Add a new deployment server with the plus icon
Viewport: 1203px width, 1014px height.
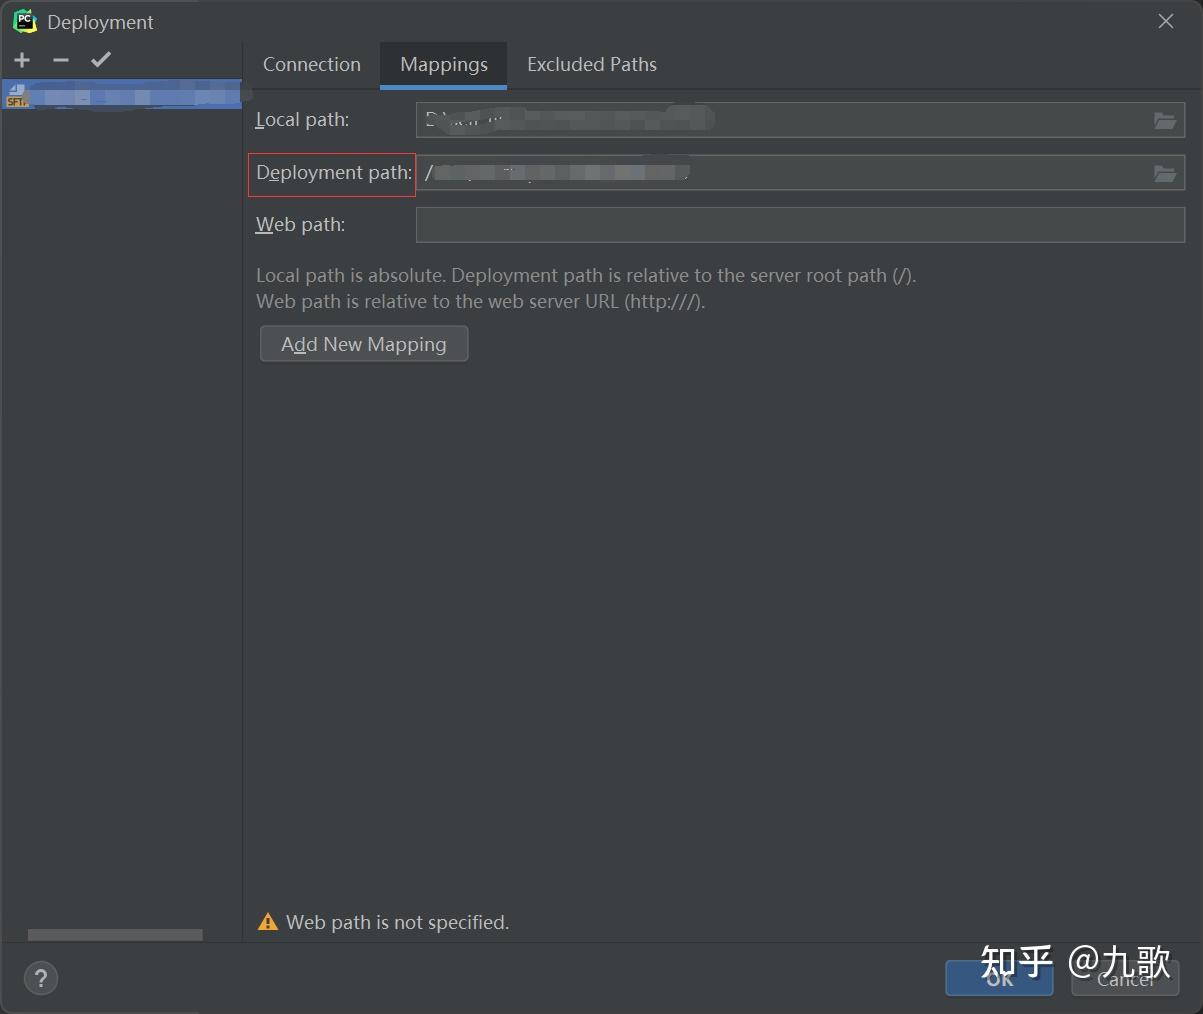(x=21, y=59)
